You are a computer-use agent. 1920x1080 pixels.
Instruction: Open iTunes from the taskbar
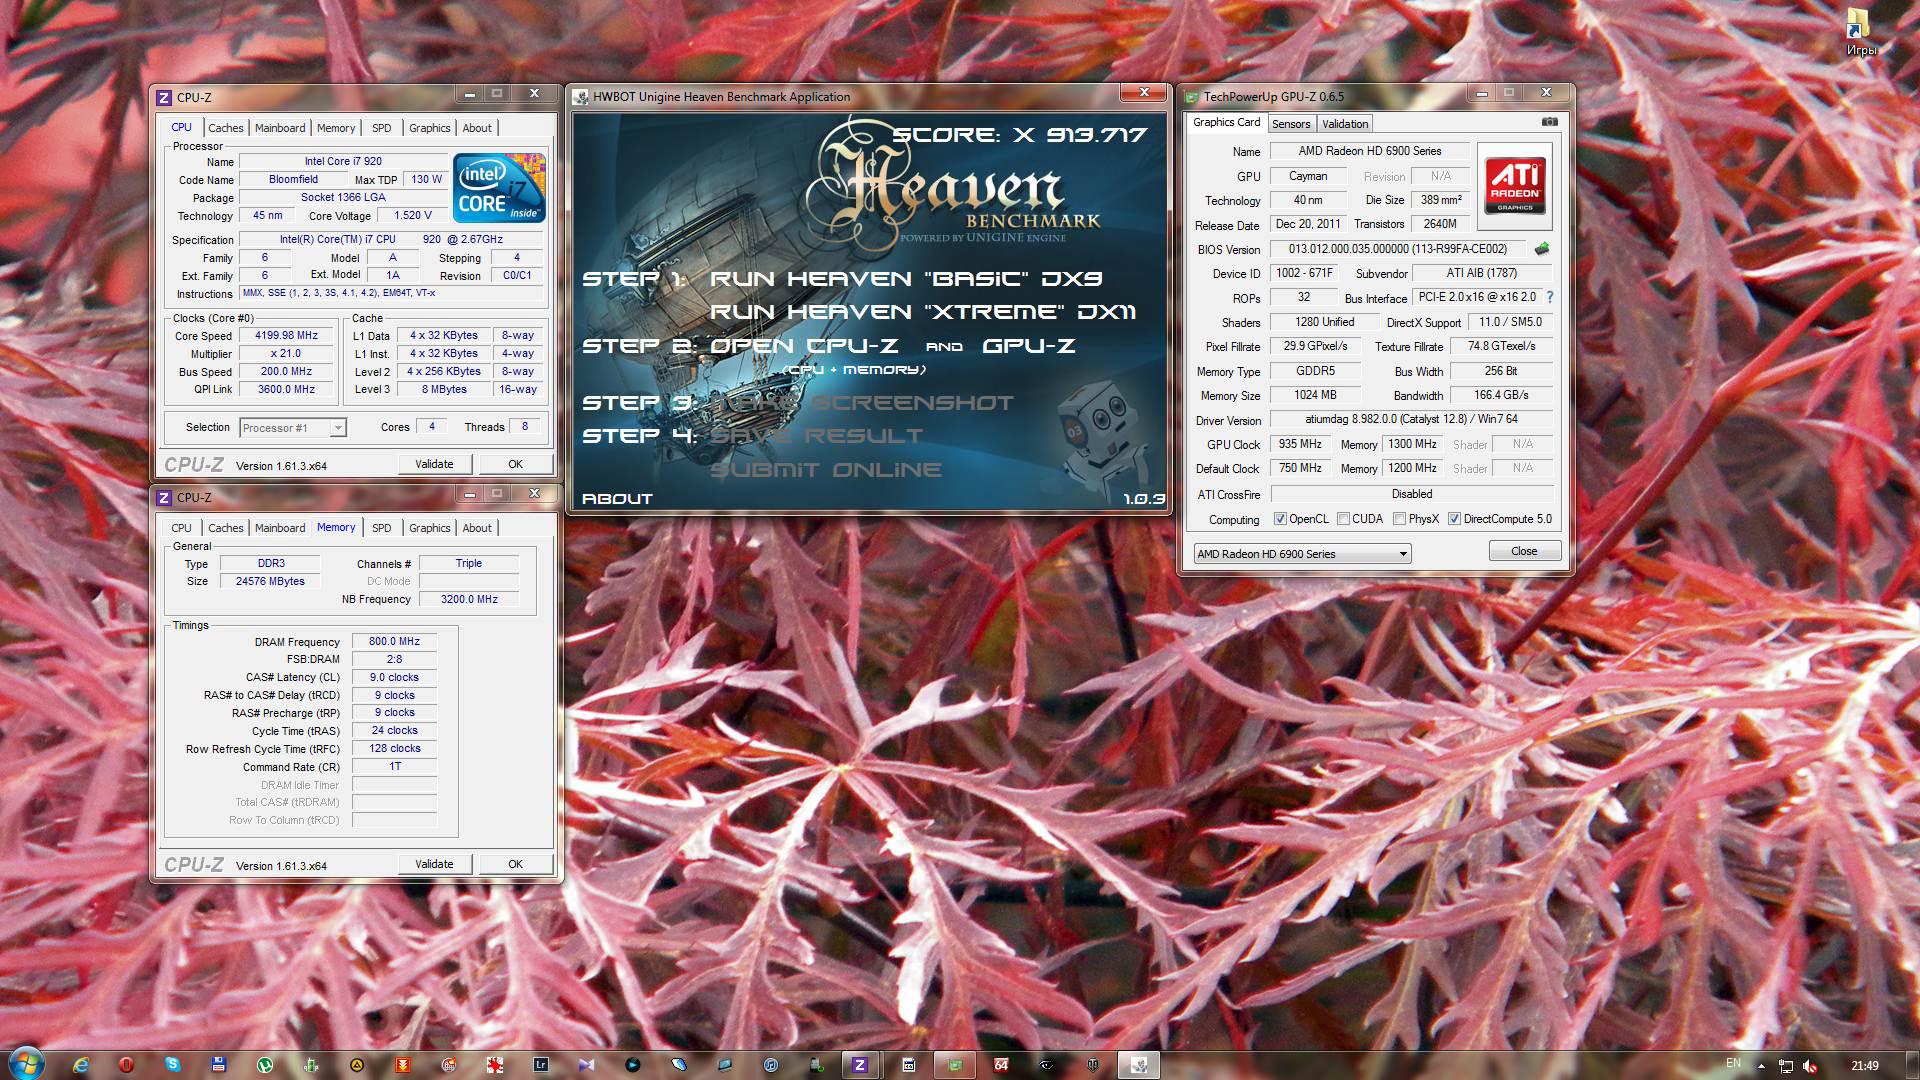[771, 1065]
